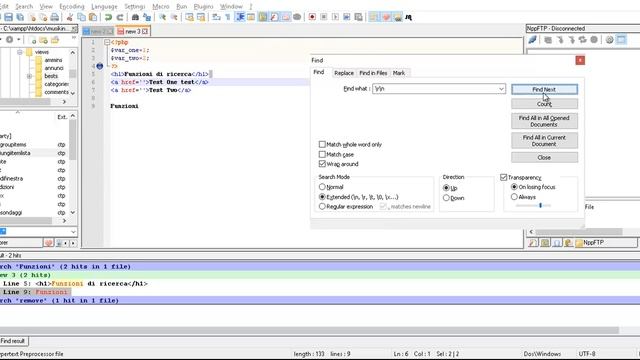Click the Find result horizontal scrollbar
Image resolution: width=640 pixels, height=360 pixels.
click(309, 330)
